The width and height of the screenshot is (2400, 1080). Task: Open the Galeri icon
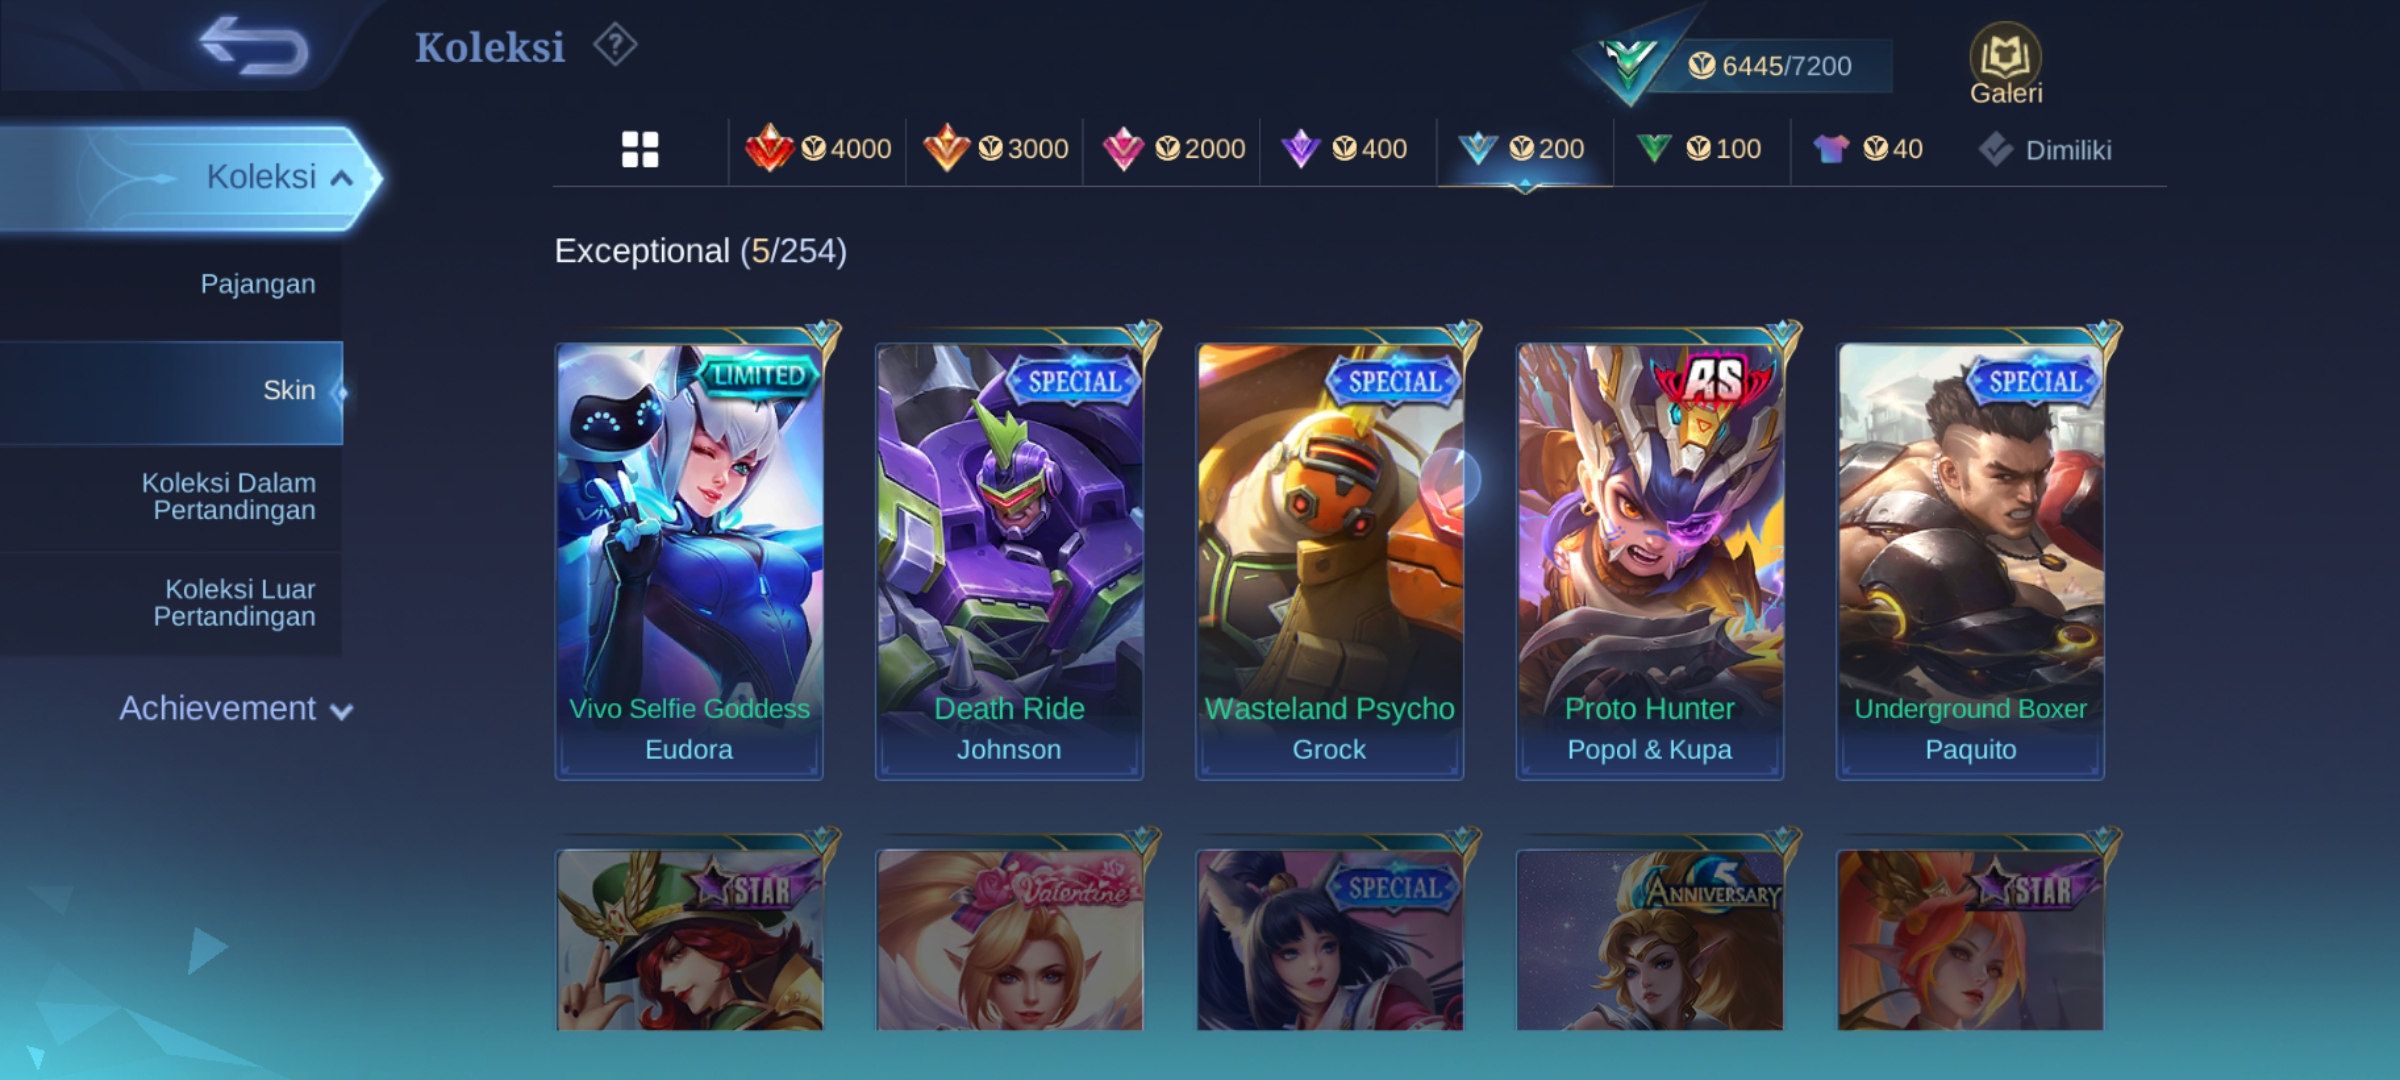click(x=2006, y=64)
